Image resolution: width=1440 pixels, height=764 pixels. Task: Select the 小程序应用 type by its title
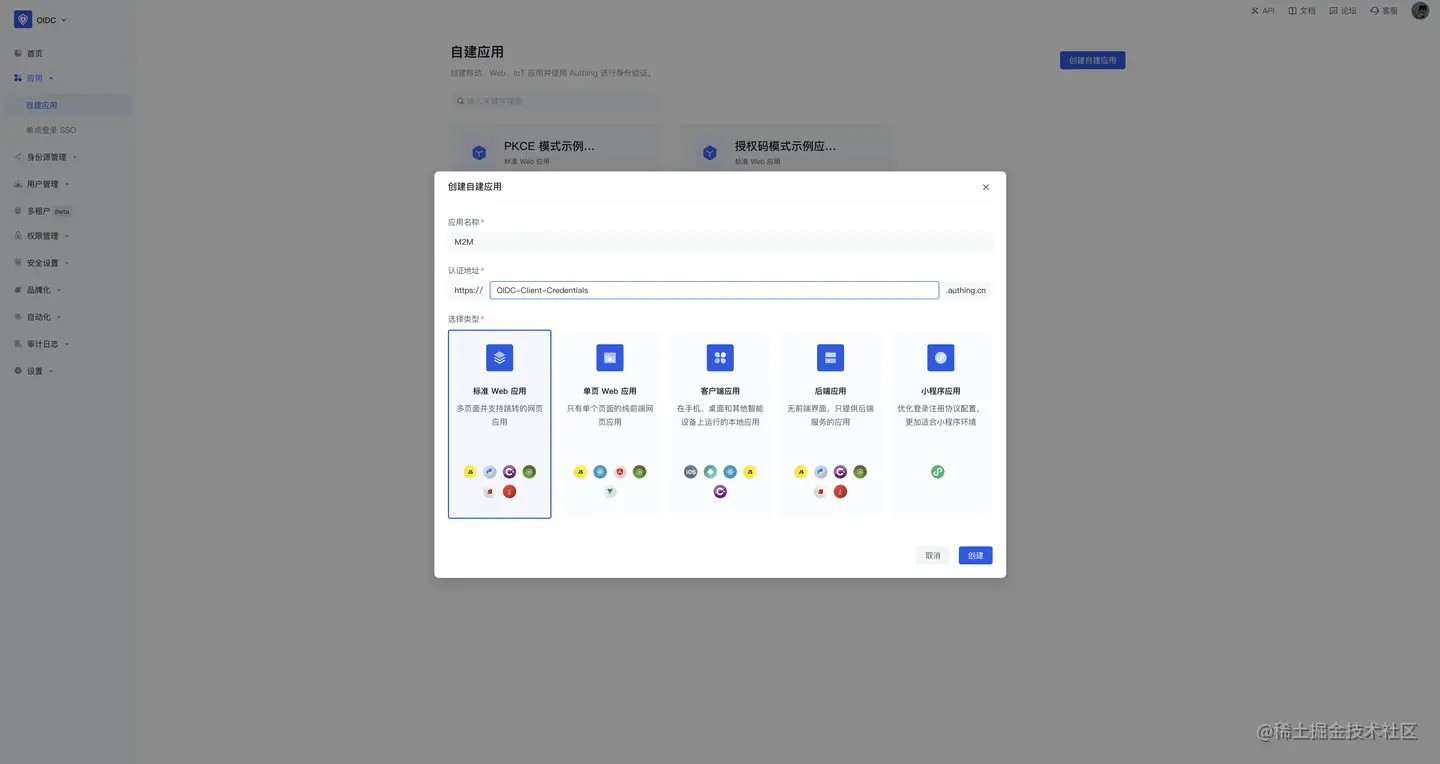941,391
